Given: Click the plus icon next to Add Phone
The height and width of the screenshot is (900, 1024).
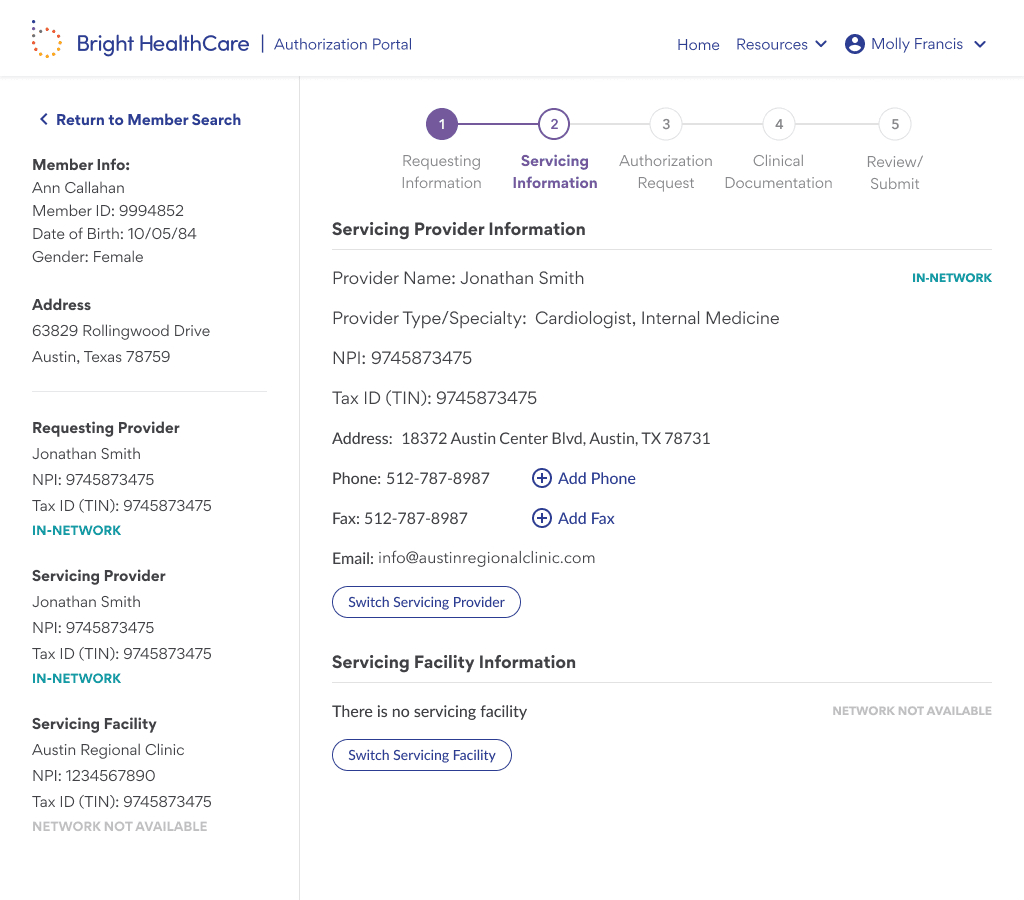Looking at the screenshot, I should tap(541, 478).
